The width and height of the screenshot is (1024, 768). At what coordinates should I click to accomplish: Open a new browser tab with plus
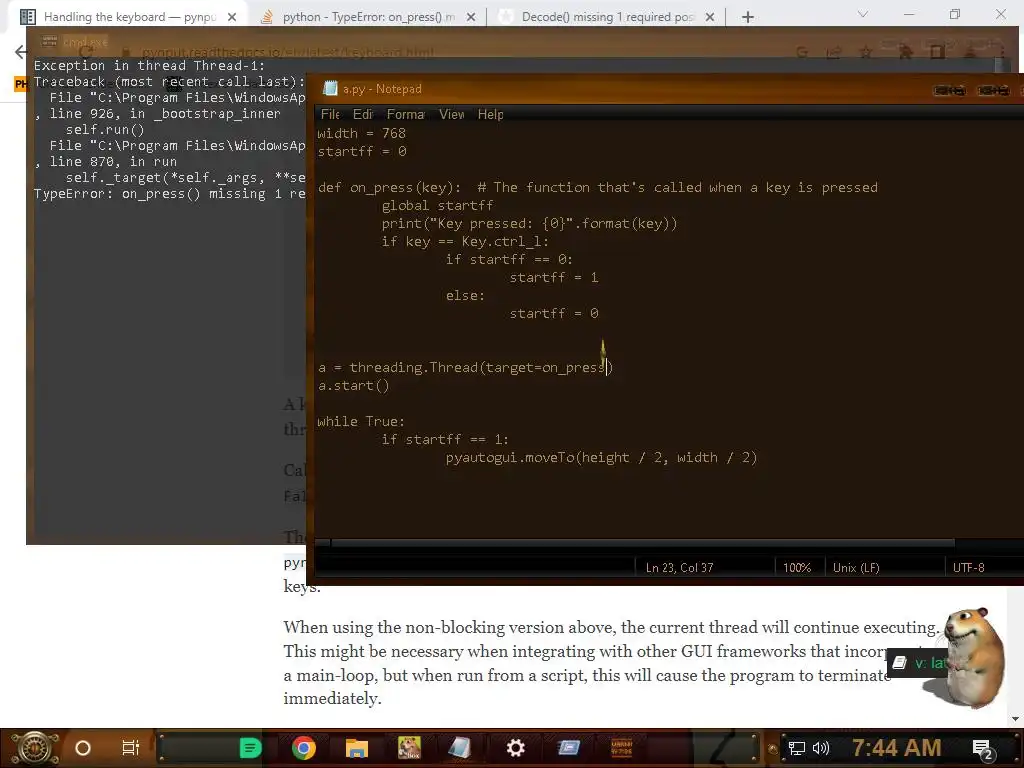(748, 17)
